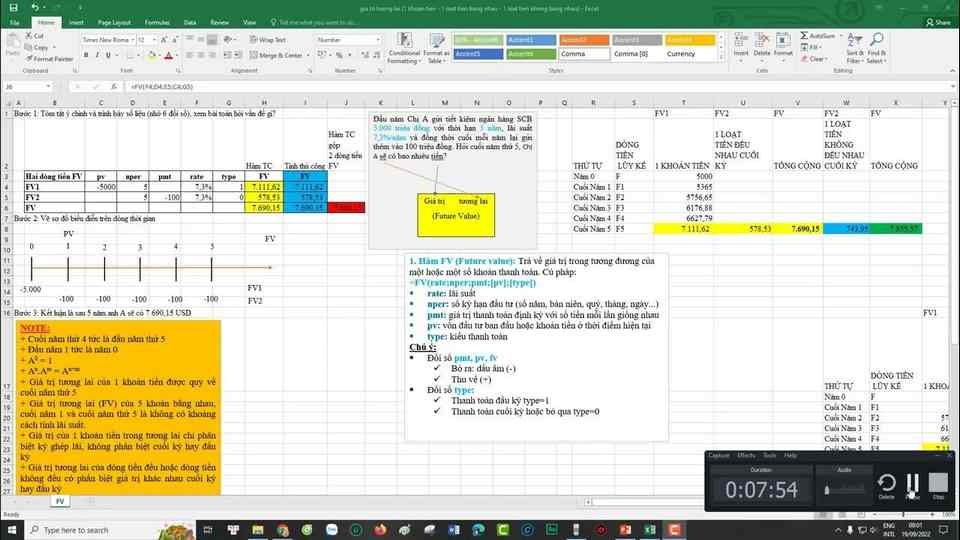Switch to the Data tab
Screen dimensions: 960x540
click(190, 23)
